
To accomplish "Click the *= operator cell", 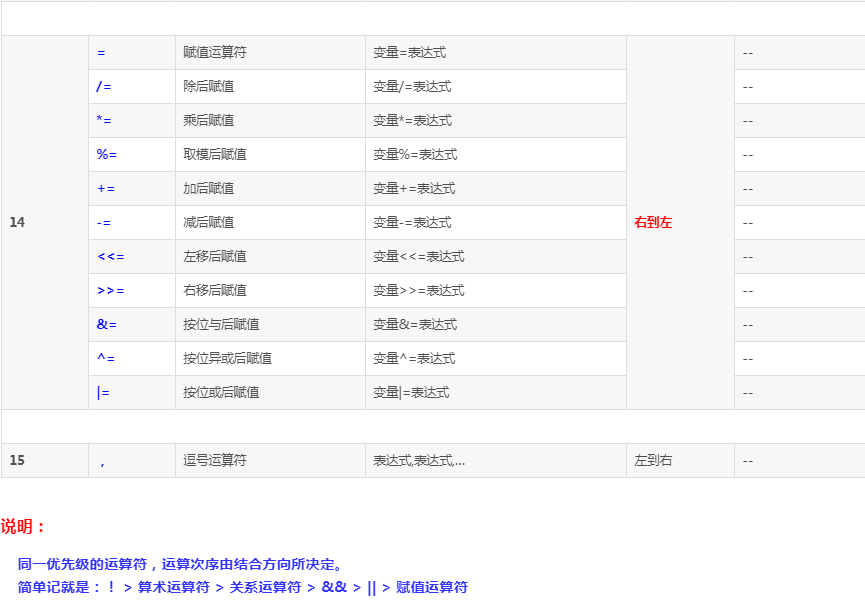I will [x=132, y=121].
